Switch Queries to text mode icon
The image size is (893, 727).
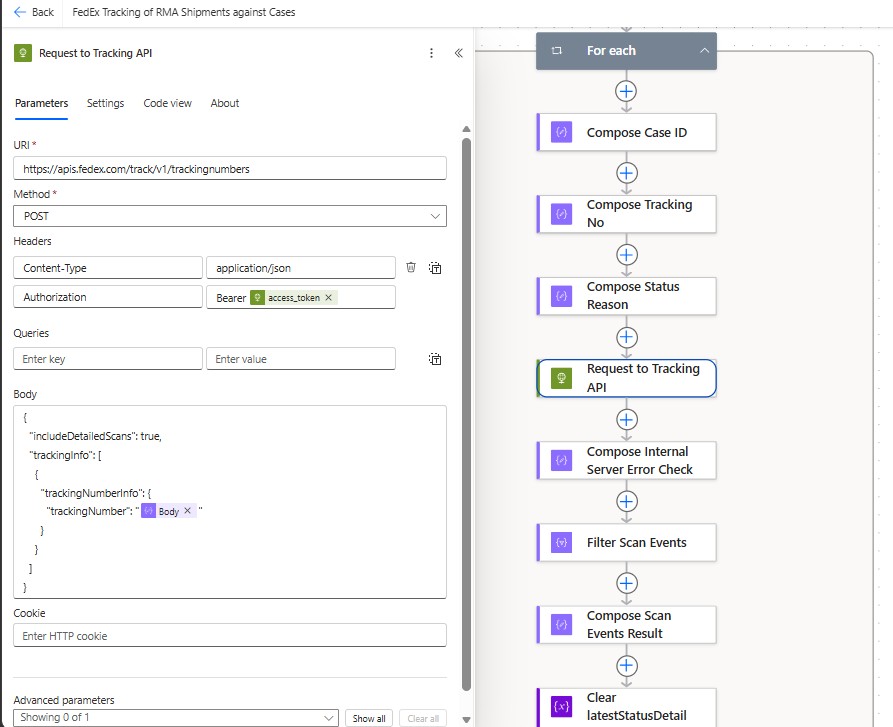435,359
